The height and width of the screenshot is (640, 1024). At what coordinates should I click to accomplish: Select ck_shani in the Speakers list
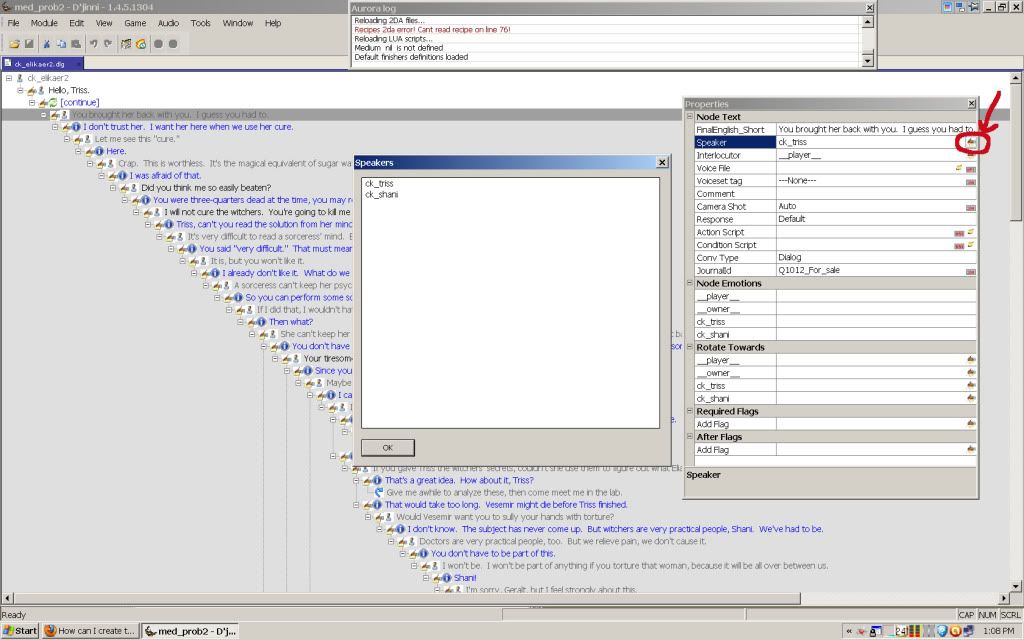pos(379,194)
